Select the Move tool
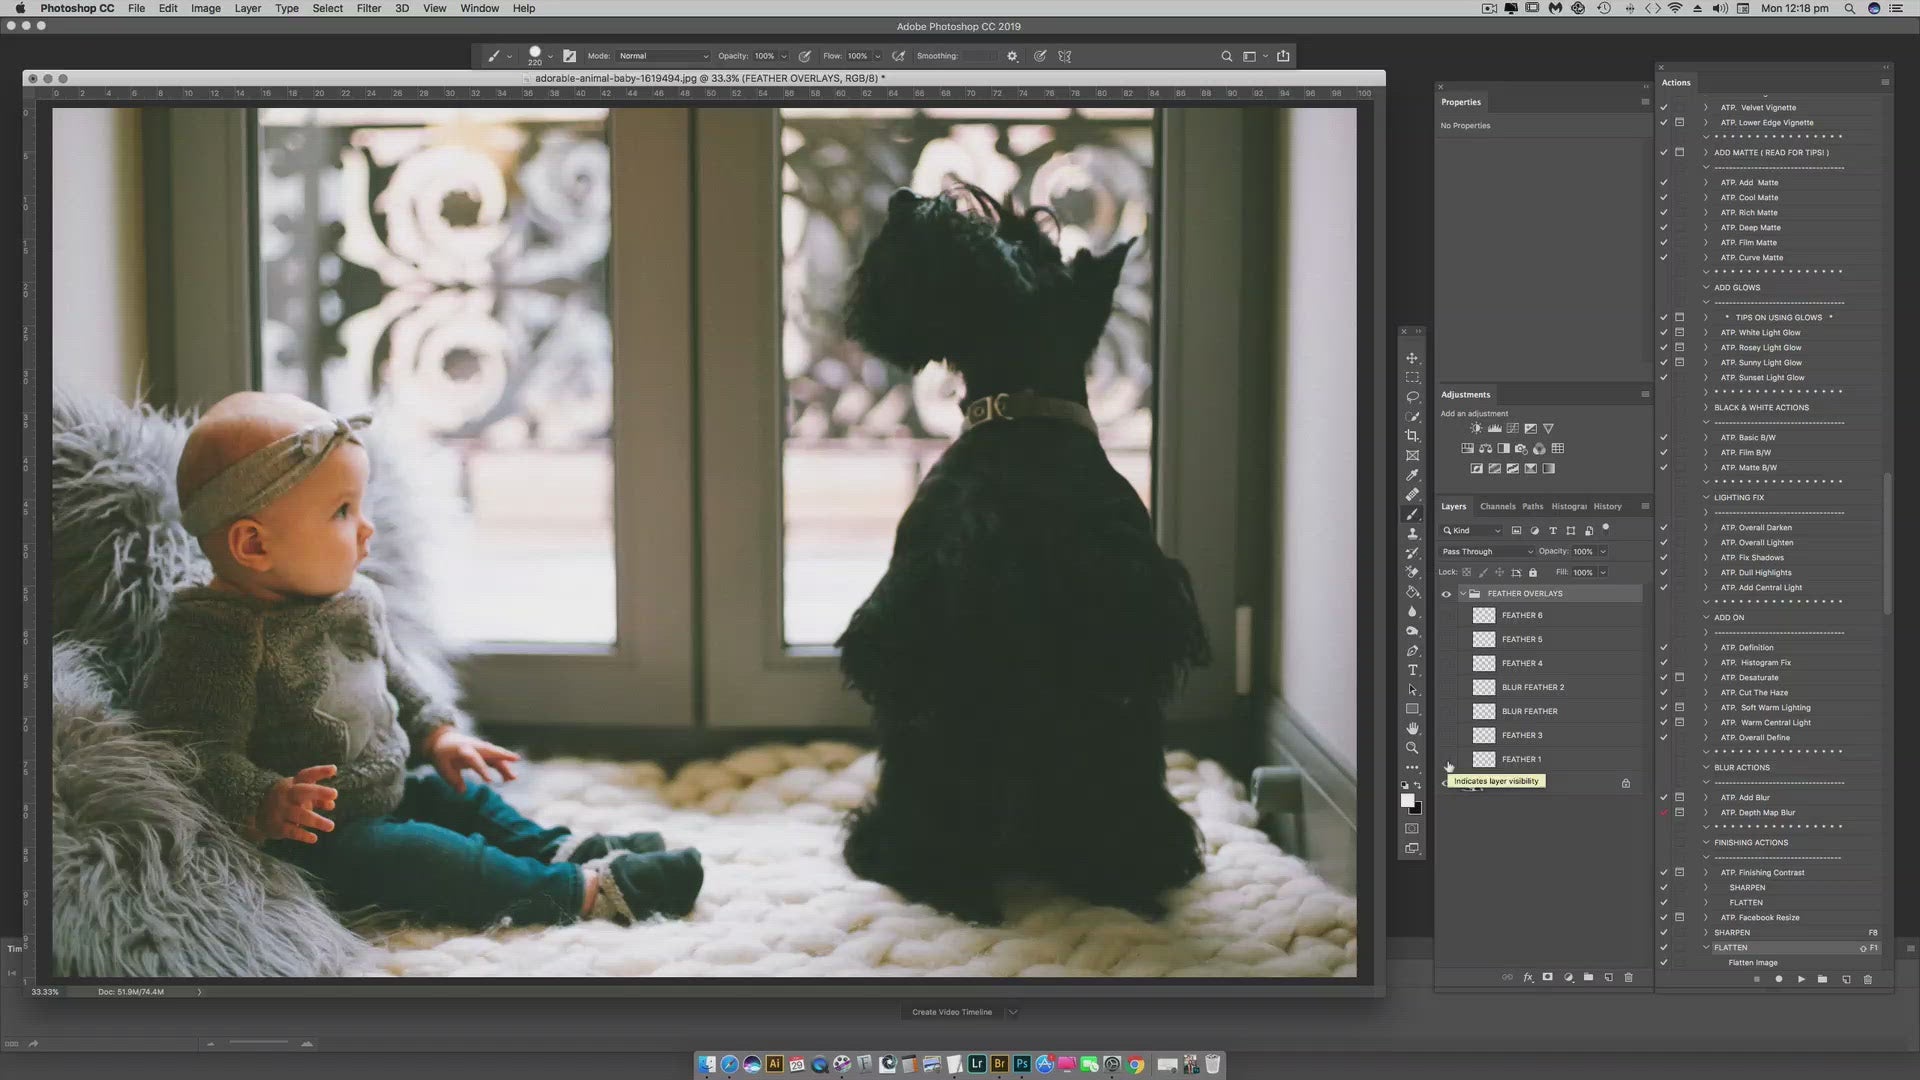The image size is (1920, 1080). pos(1412,358)
